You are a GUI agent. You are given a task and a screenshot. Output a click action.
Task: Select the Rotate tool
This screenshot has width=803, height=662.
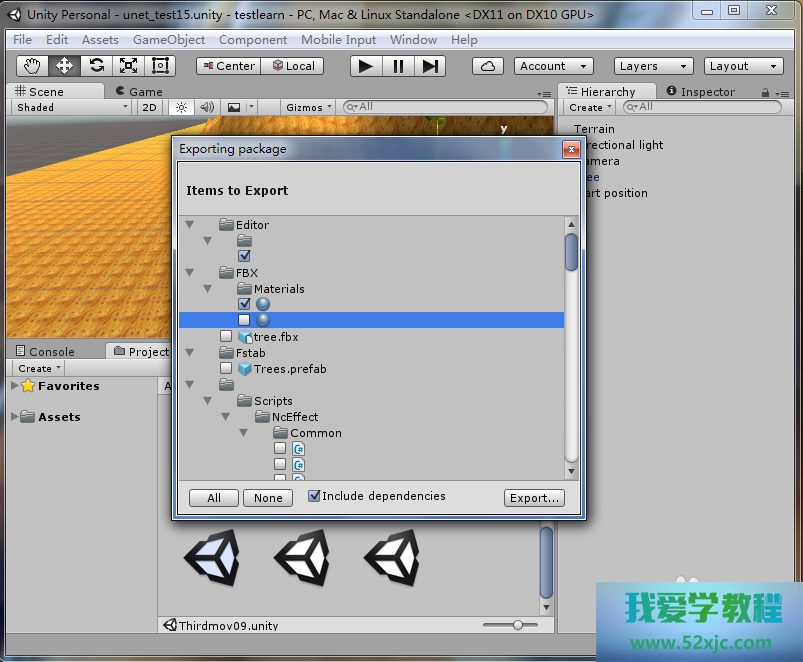(96, 66)
